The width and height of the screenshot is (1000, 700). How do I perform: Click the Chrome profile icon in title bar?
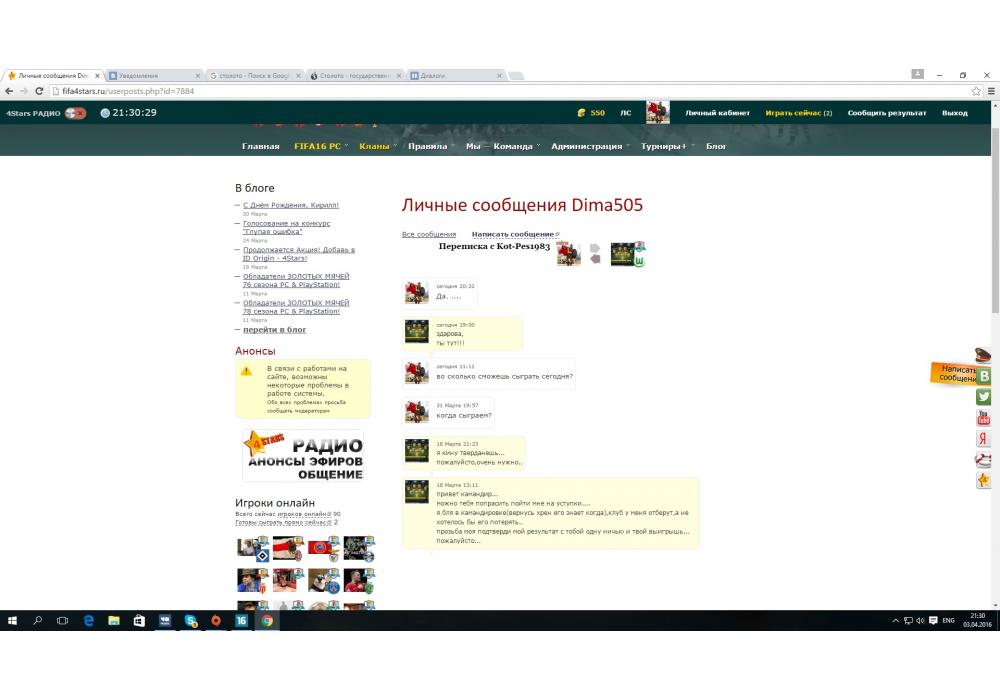click(x=917, y=74)
